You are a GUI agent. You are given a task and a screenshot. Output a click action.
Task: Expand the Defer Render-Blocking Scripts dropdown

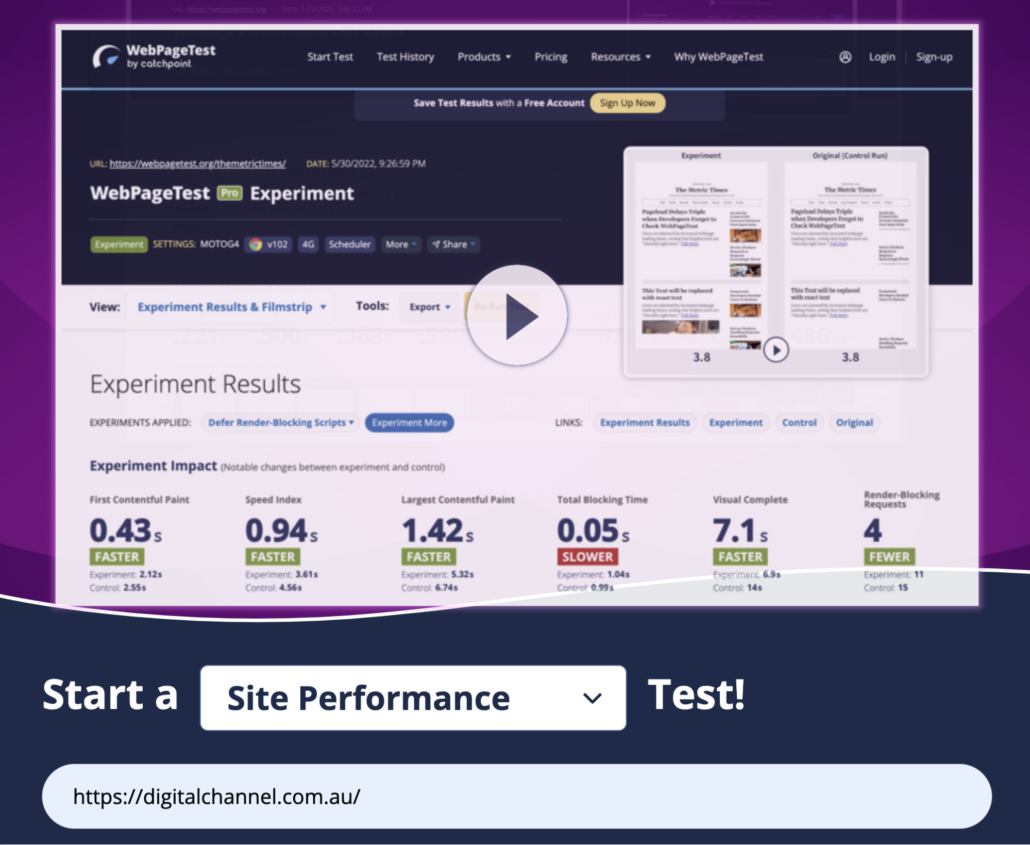click(280, 423)
